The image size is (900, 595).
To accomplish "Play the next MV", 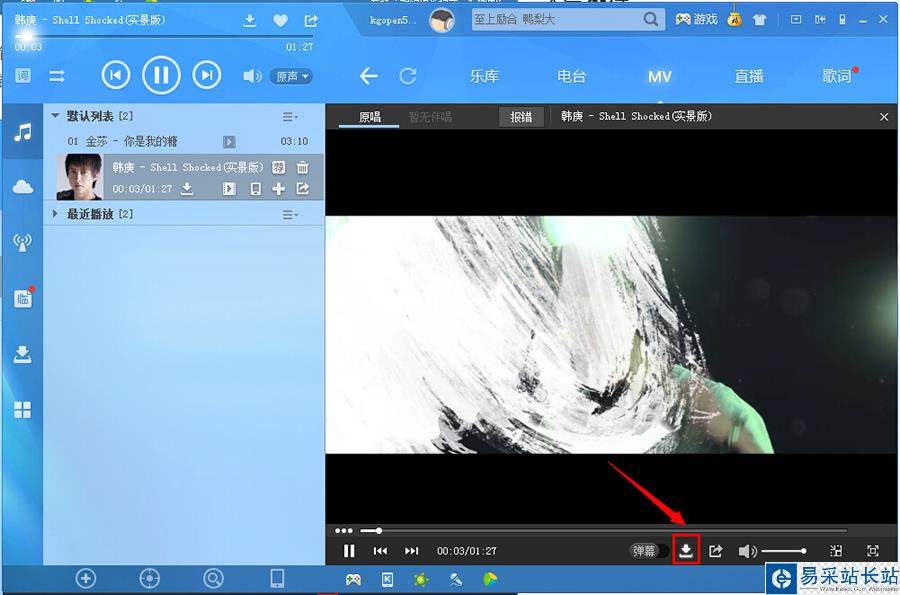I will point(412,551).
